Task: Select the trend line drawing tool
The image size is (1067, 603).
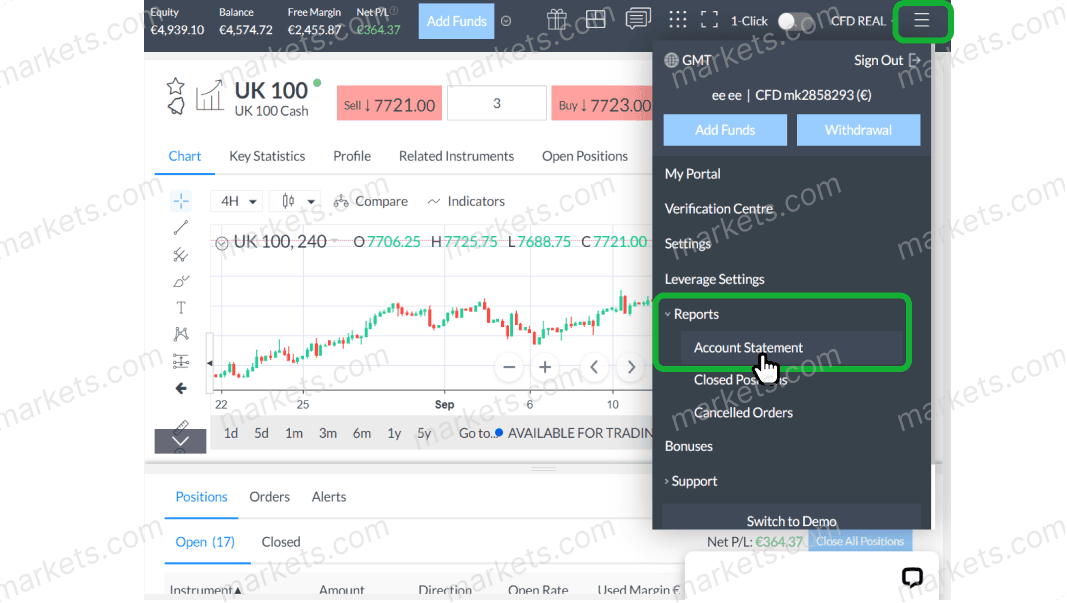Action: [181, 227]
